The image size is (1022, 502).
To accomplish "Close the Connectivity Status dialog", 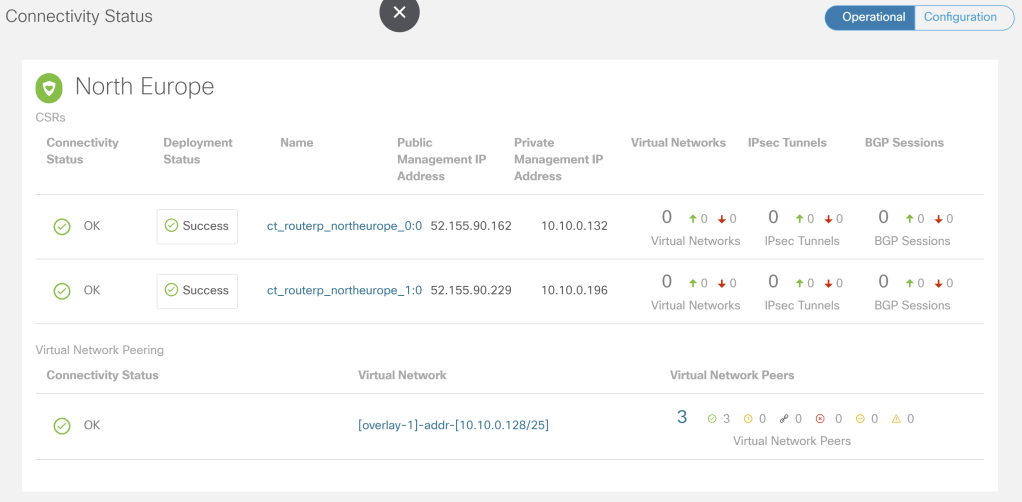I will click(399, 13).
